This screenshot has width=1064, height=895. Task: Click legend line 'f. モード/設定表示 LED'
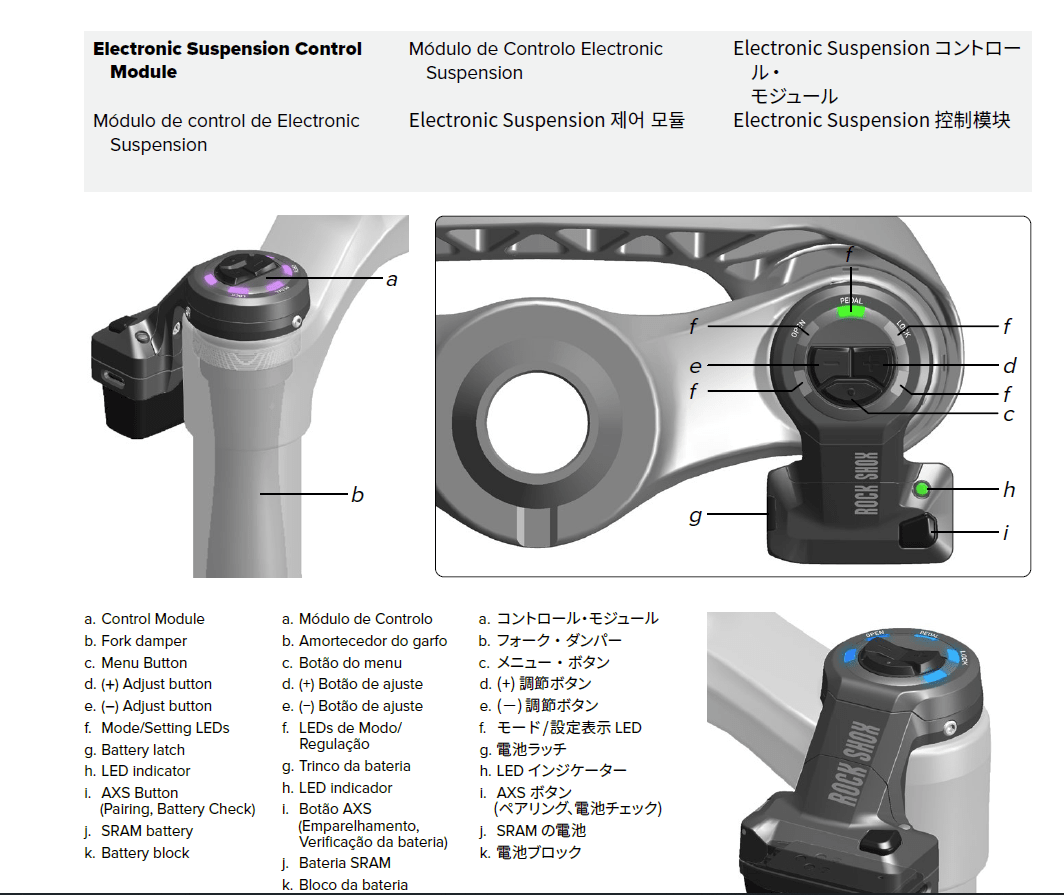pos(560,728)
